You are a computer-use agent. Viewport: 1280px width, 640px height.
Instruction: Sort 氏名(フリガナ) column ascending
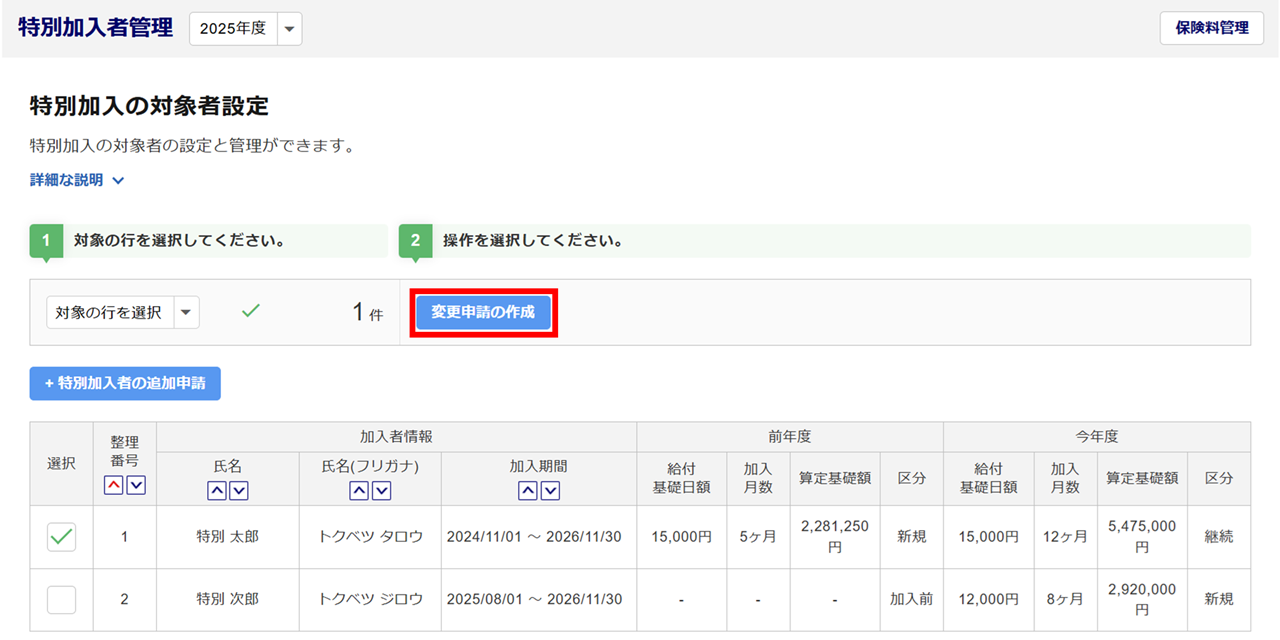359,491
